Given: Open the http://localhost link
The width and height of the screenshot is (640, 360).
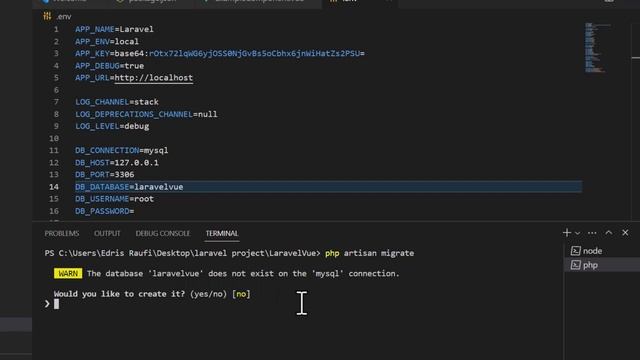Looking at the screenshot, I should tap(153, 78).
